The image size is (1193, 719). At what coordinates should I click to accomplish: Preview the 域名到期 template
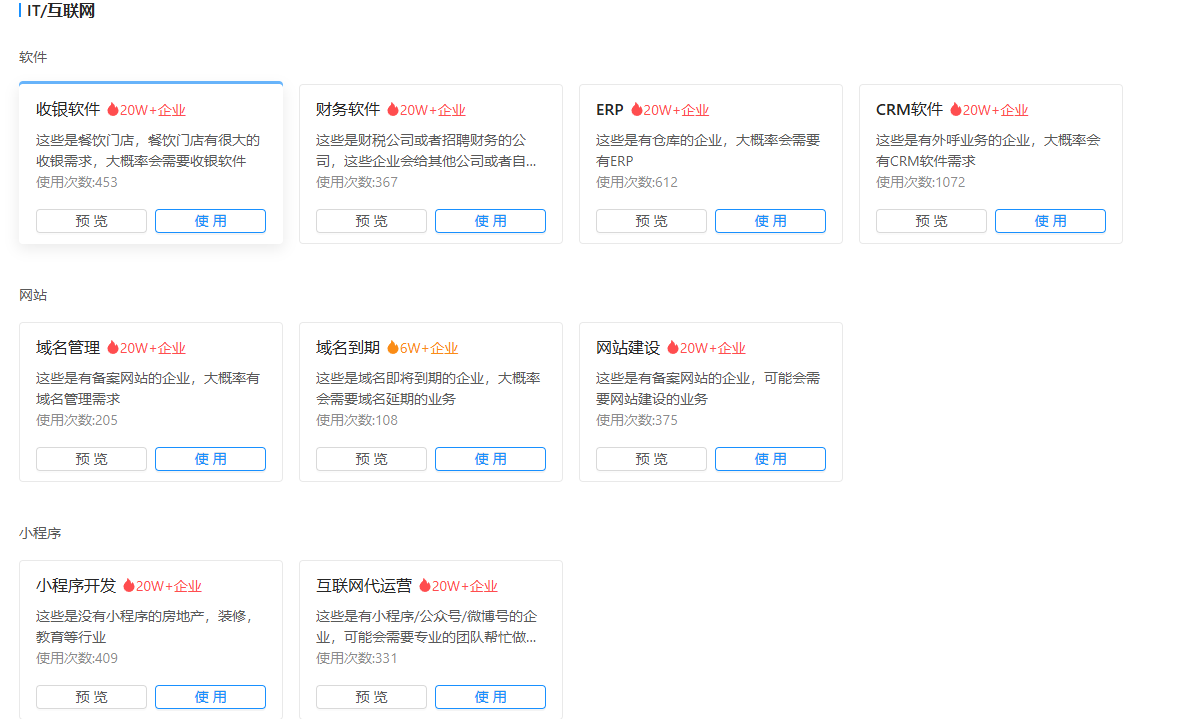[x=371, y=459]
